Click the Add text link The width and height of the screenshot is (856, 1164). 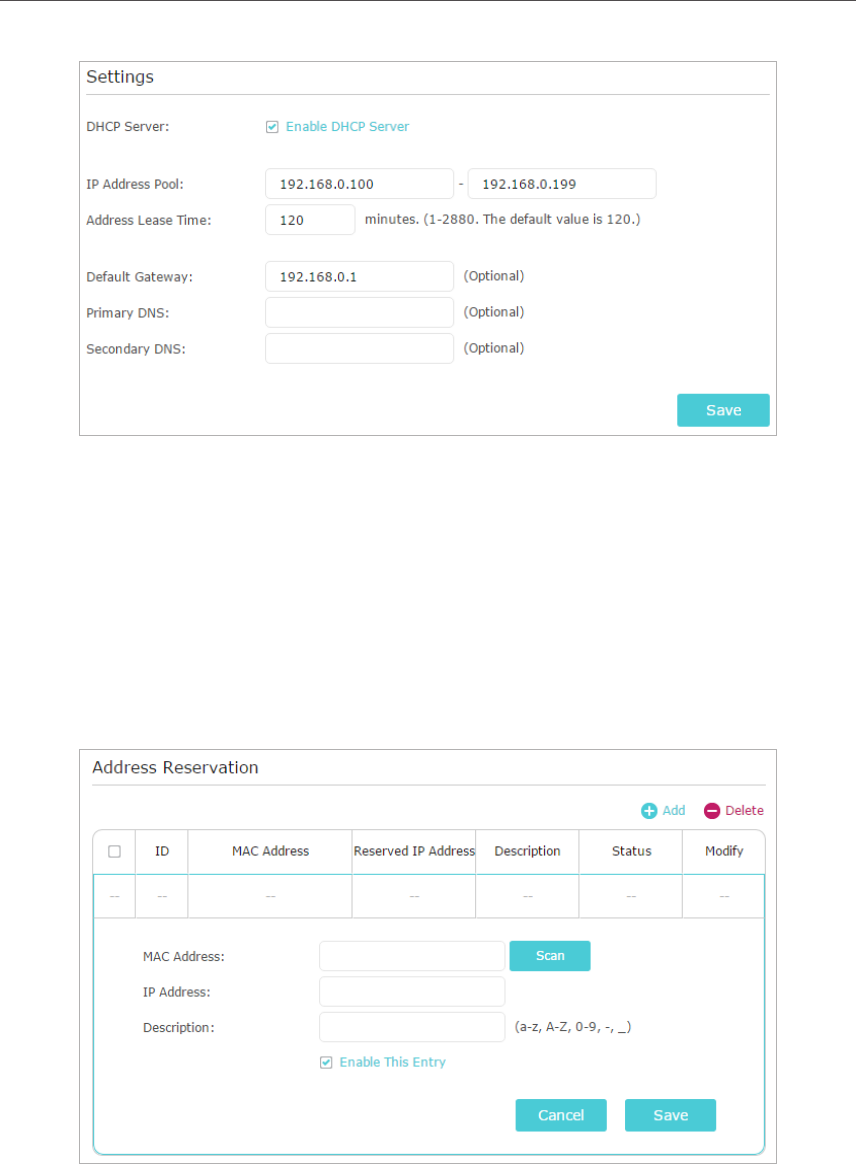pyautogui.click(x=673, y=811)
